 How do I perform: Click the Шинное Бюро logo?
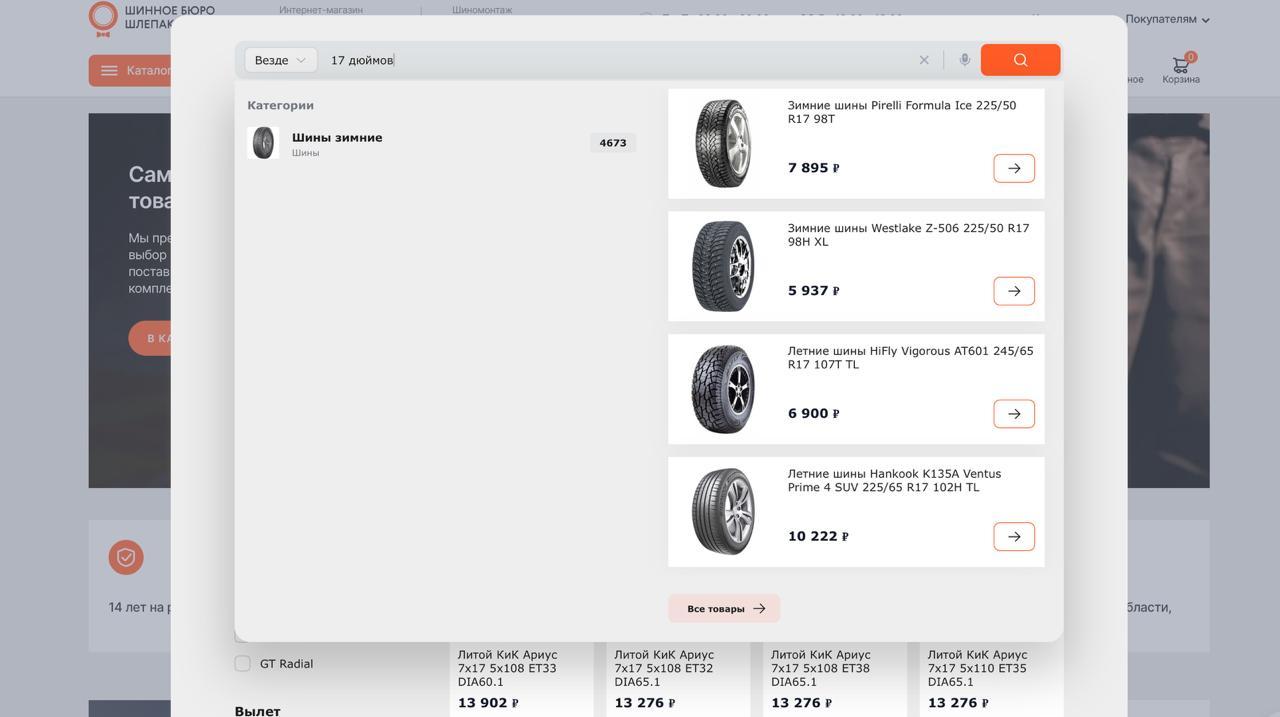point(130,18)
